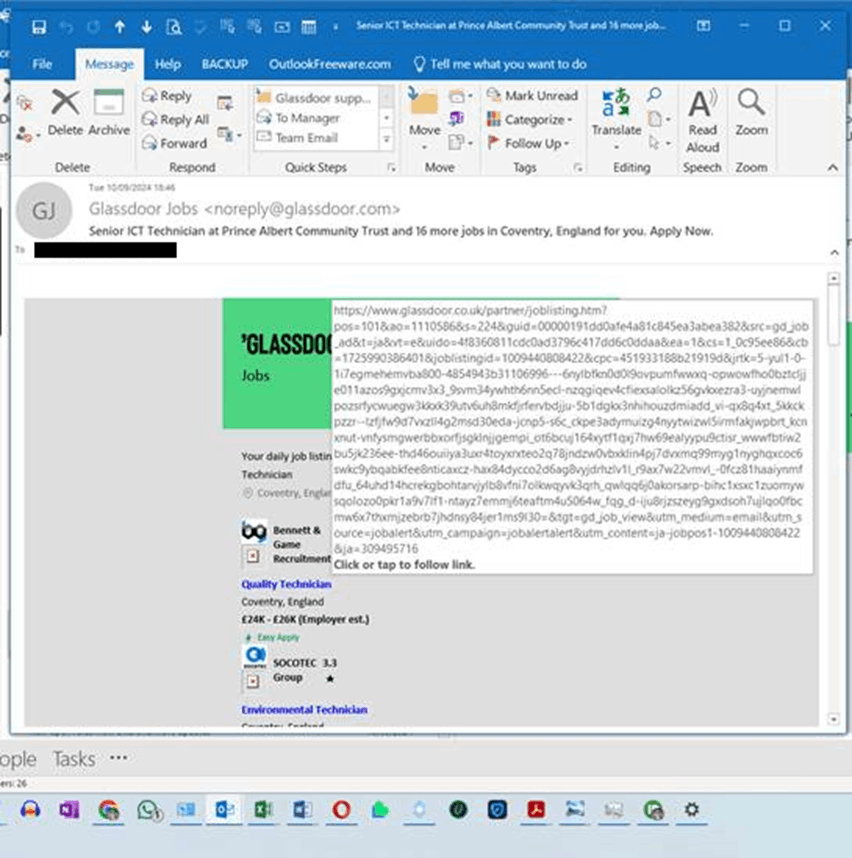Click the scroll down arrow of message body
Viewport: 852px width, 858px height.
coord(833,718)
